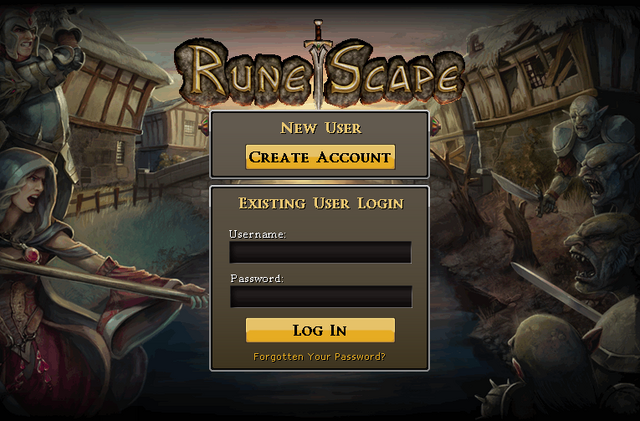Viewport: 640px width, 421px height.
Task: Click the letter R in RuneScape logo
Action: [x=209, y=70]
